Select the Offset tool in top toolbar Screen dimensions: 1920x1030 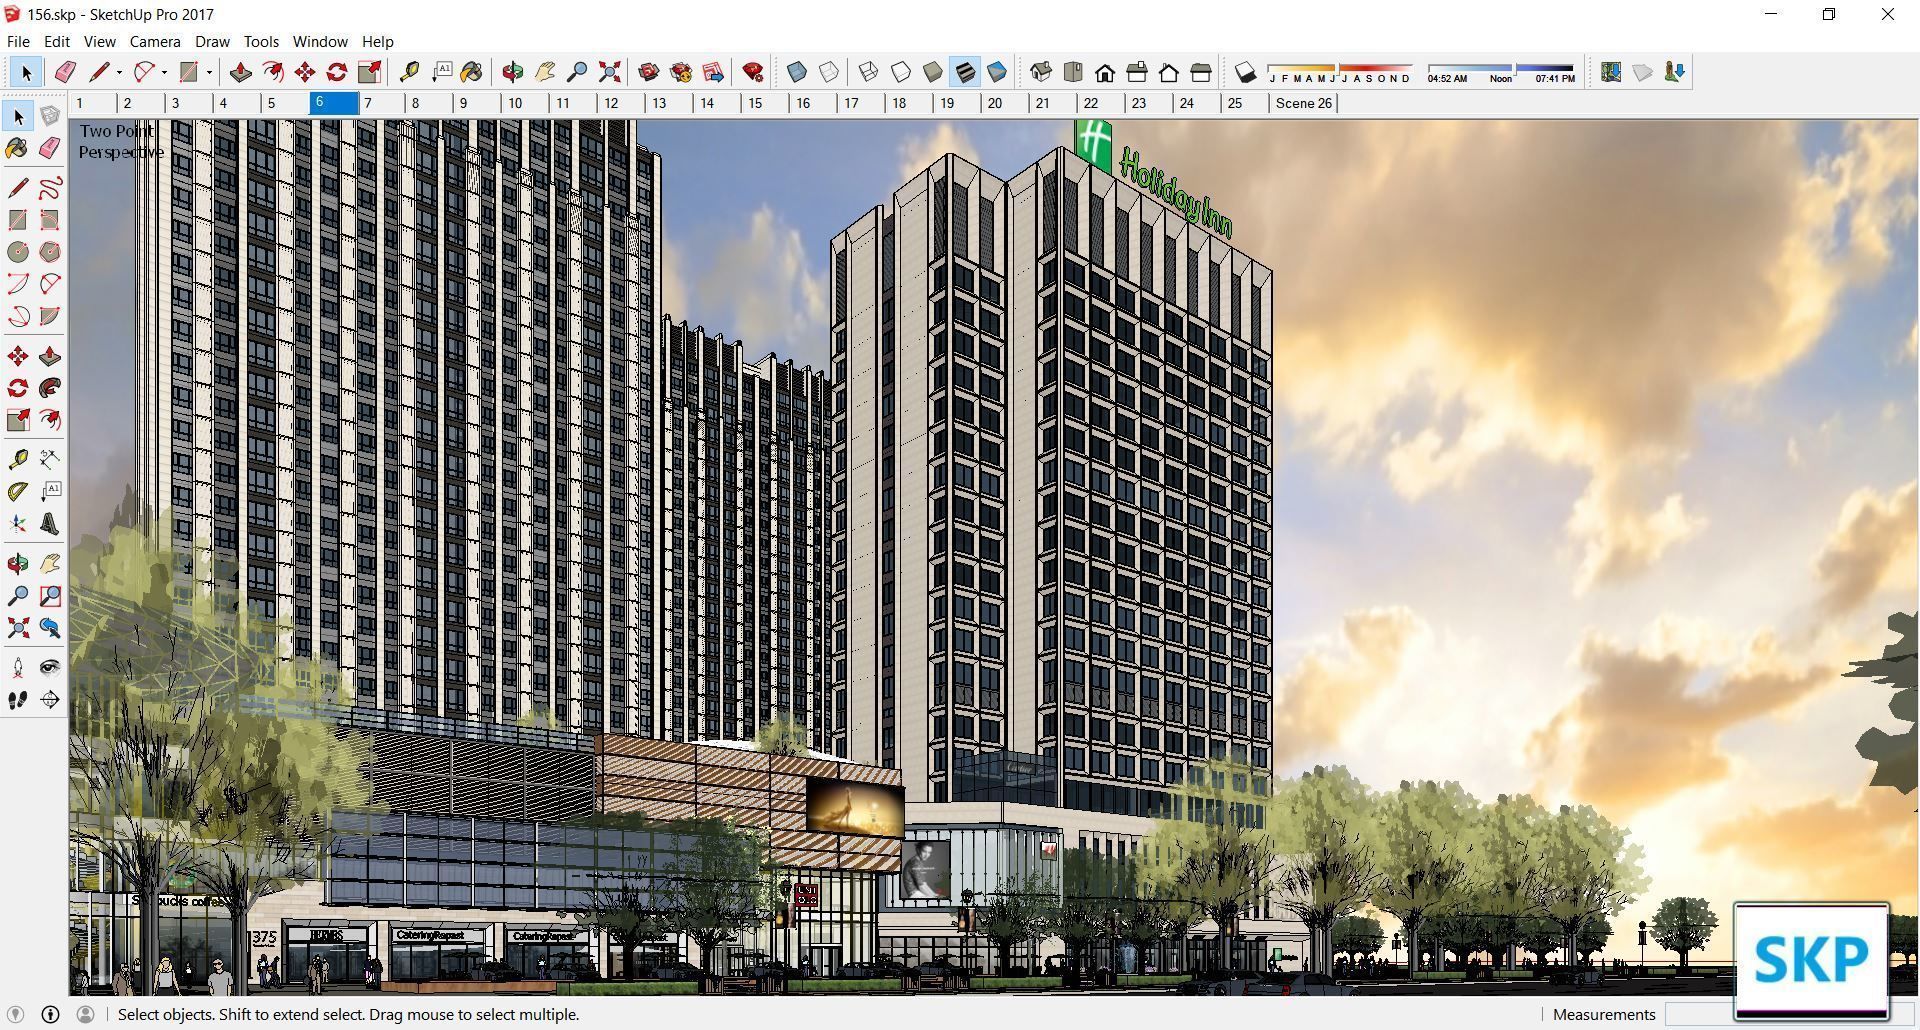pos(272,72)
